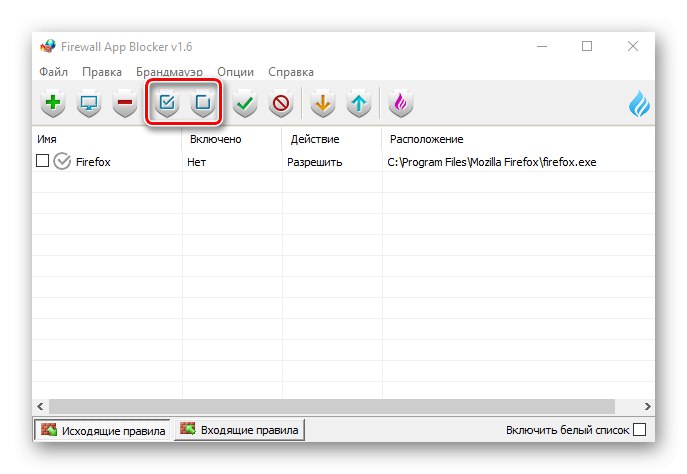Click the horizontal scrollbar left arrow

click(x=40, y=407)
